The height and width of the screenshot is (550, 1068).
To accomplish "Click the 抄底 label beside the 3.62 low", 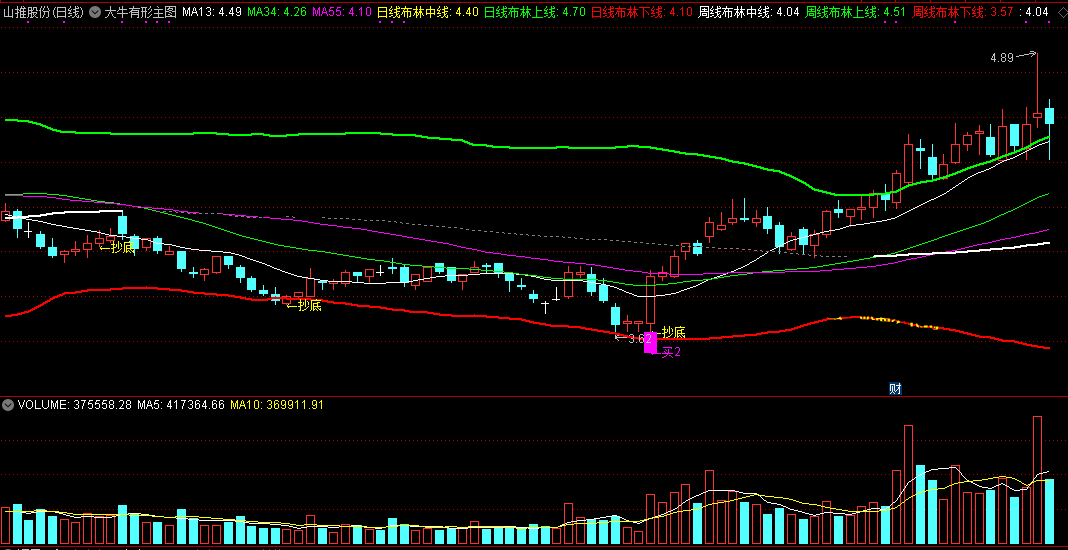I will 674,332.
